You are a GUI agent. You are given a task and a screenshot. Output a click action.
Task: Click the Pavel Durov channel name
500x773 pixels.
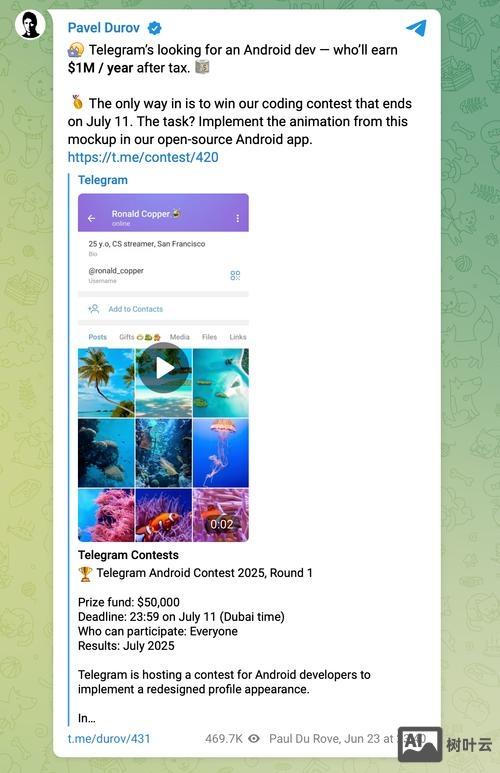click(104, 28)
